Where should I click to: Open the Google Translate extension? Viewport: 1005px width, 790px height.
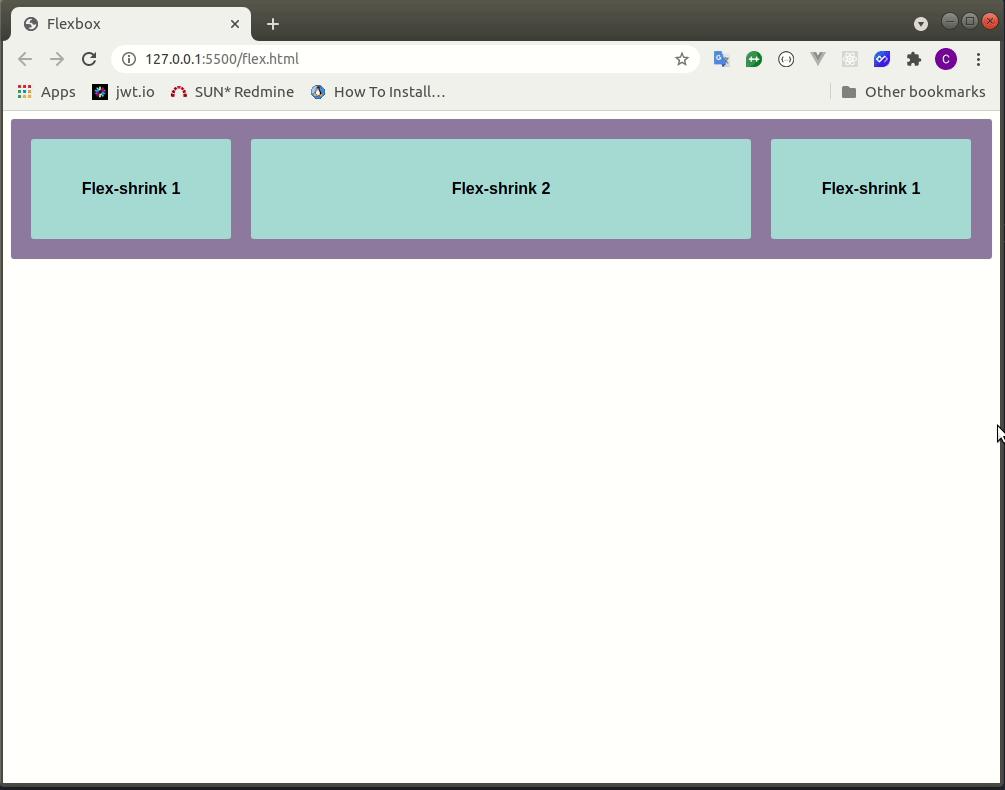pos(721,59)
